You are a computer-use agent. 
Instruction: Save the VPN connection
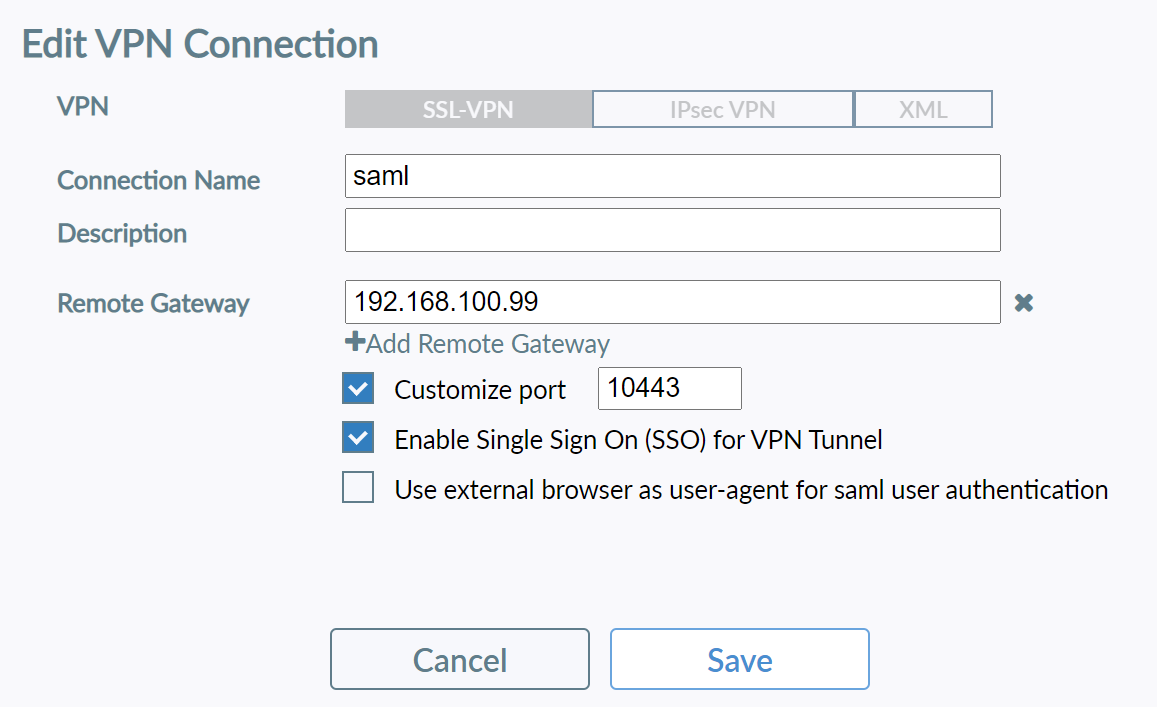click(x=739, y=660)
